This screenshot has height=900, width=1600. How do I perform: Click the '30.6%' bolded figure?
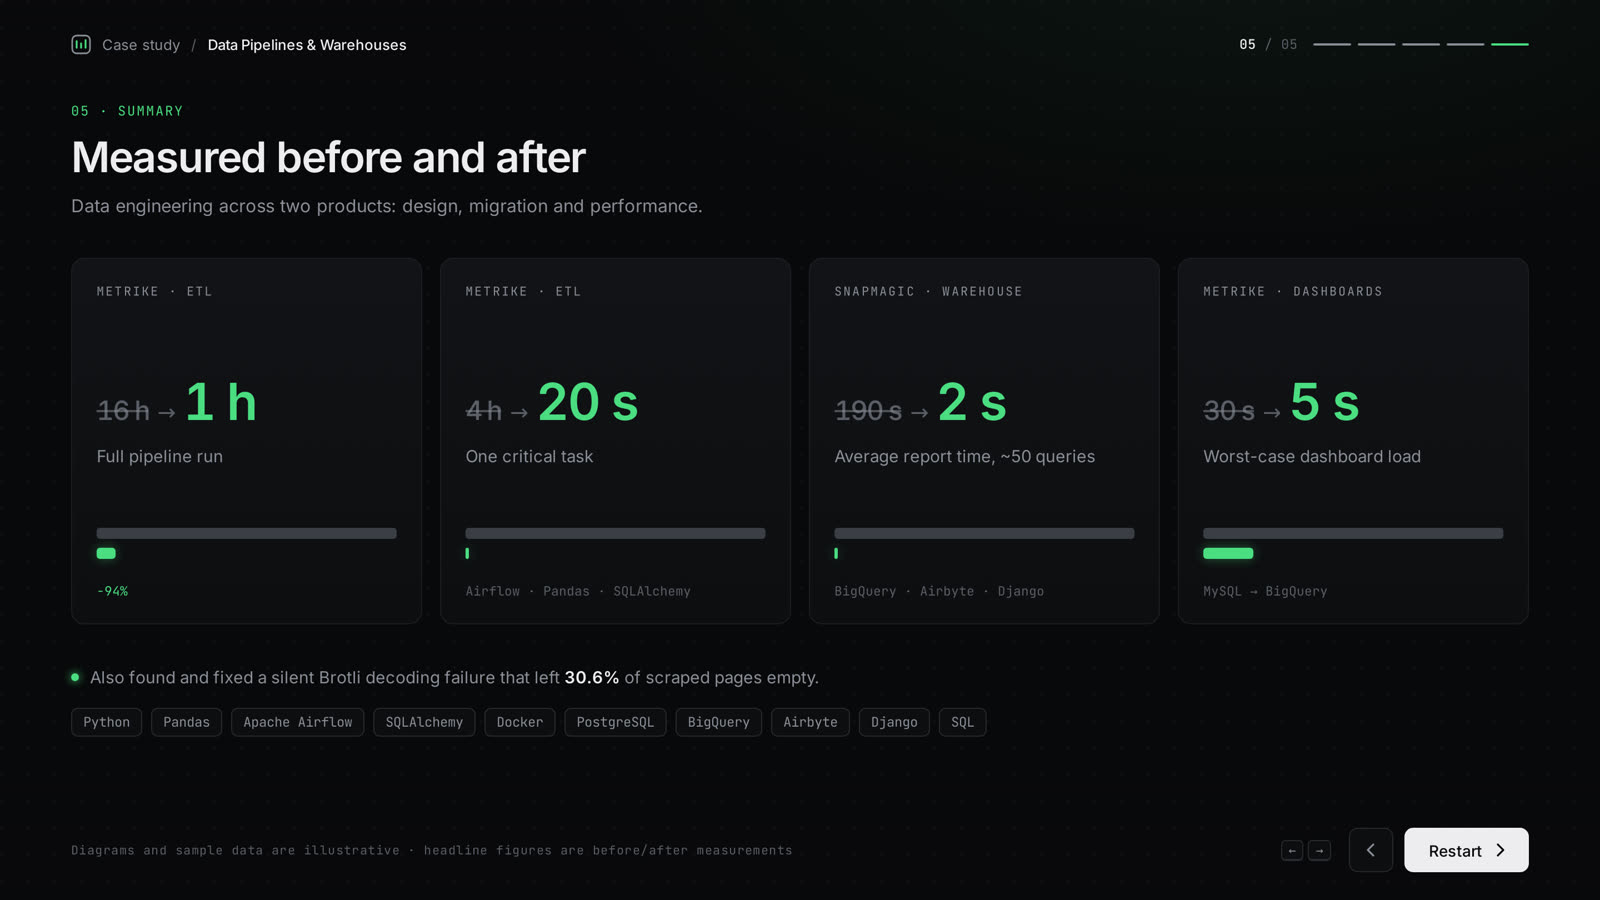pyautogui.click(x=592, y=677)
